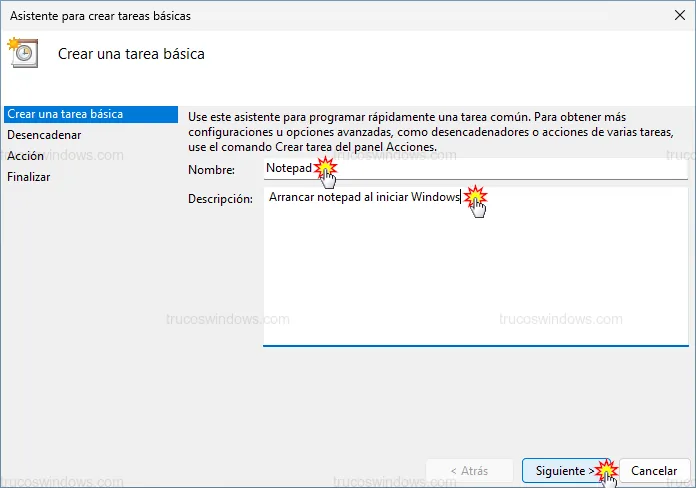Click the window title 'Asistente para crear tareas básicas'

coord(98,16)
